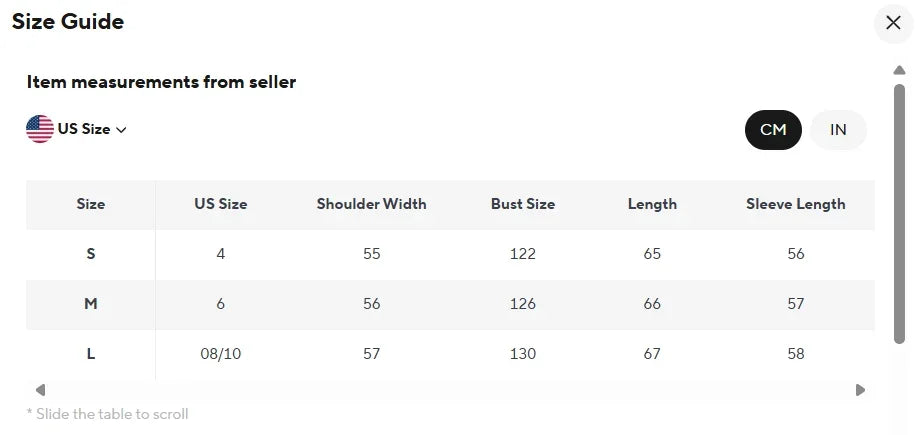Click the vertical scrollbar thumb
The image size is (920, 435).
899,214
